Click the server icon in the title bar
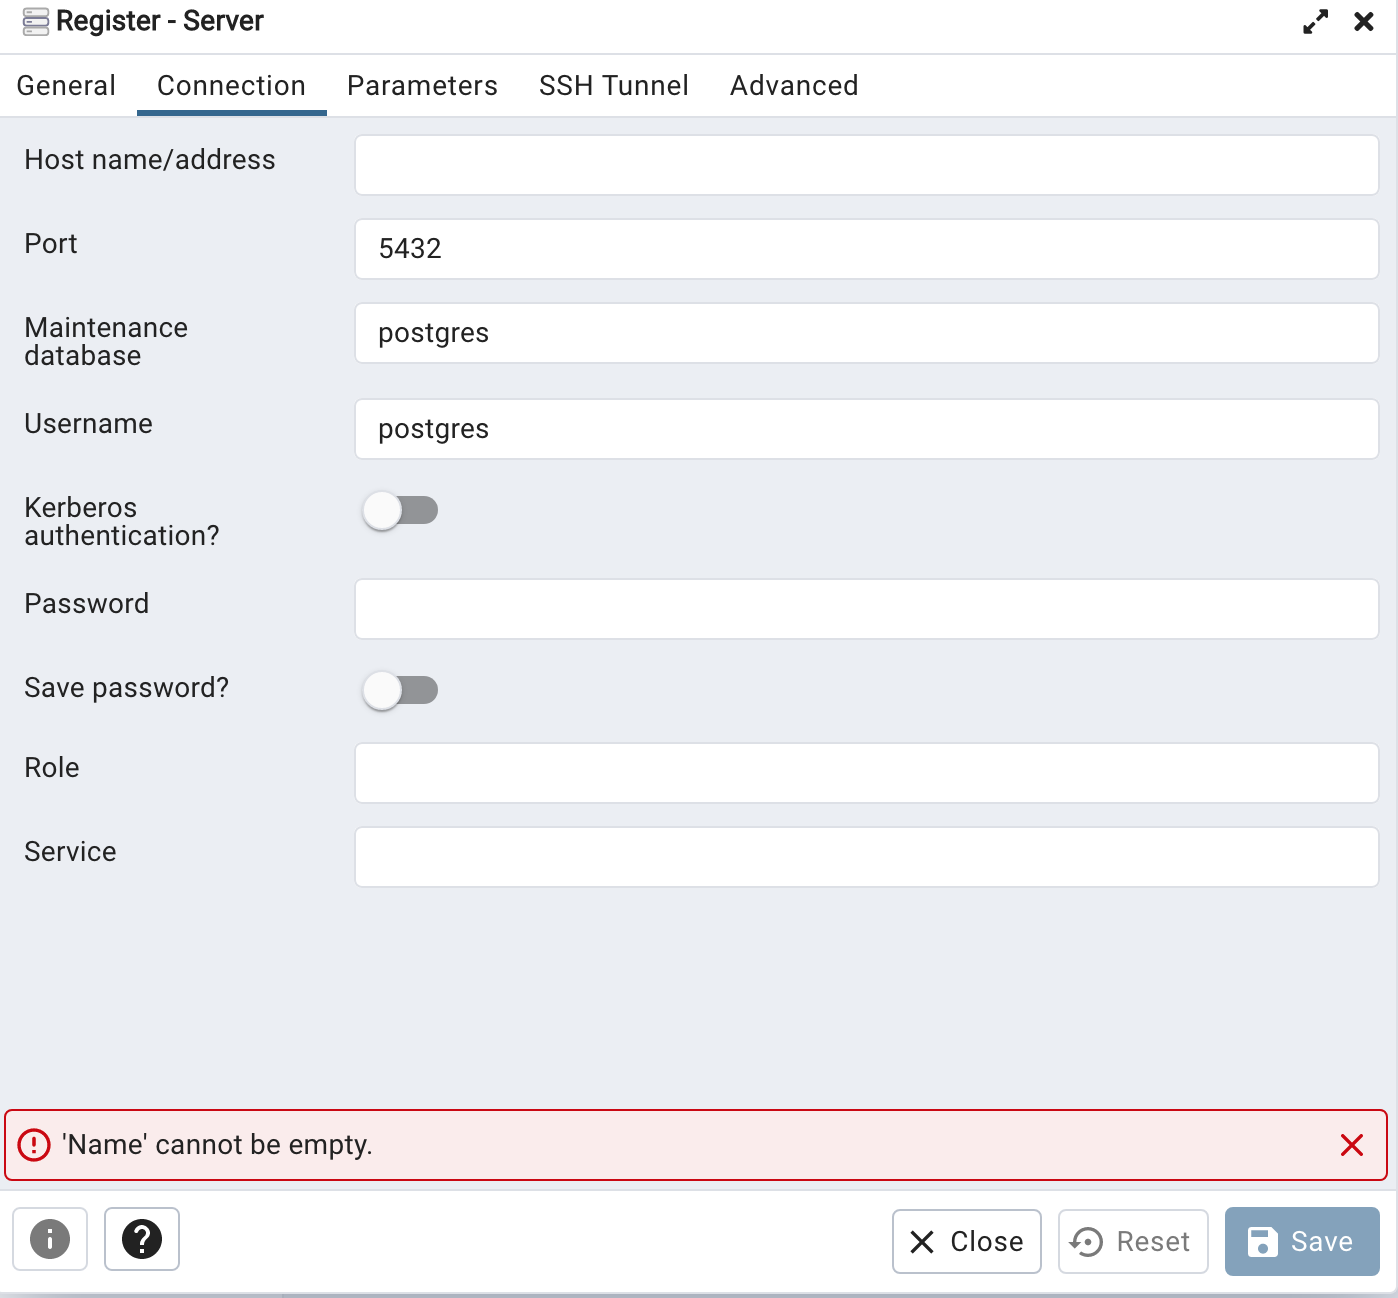 click(x=36, y=22)
